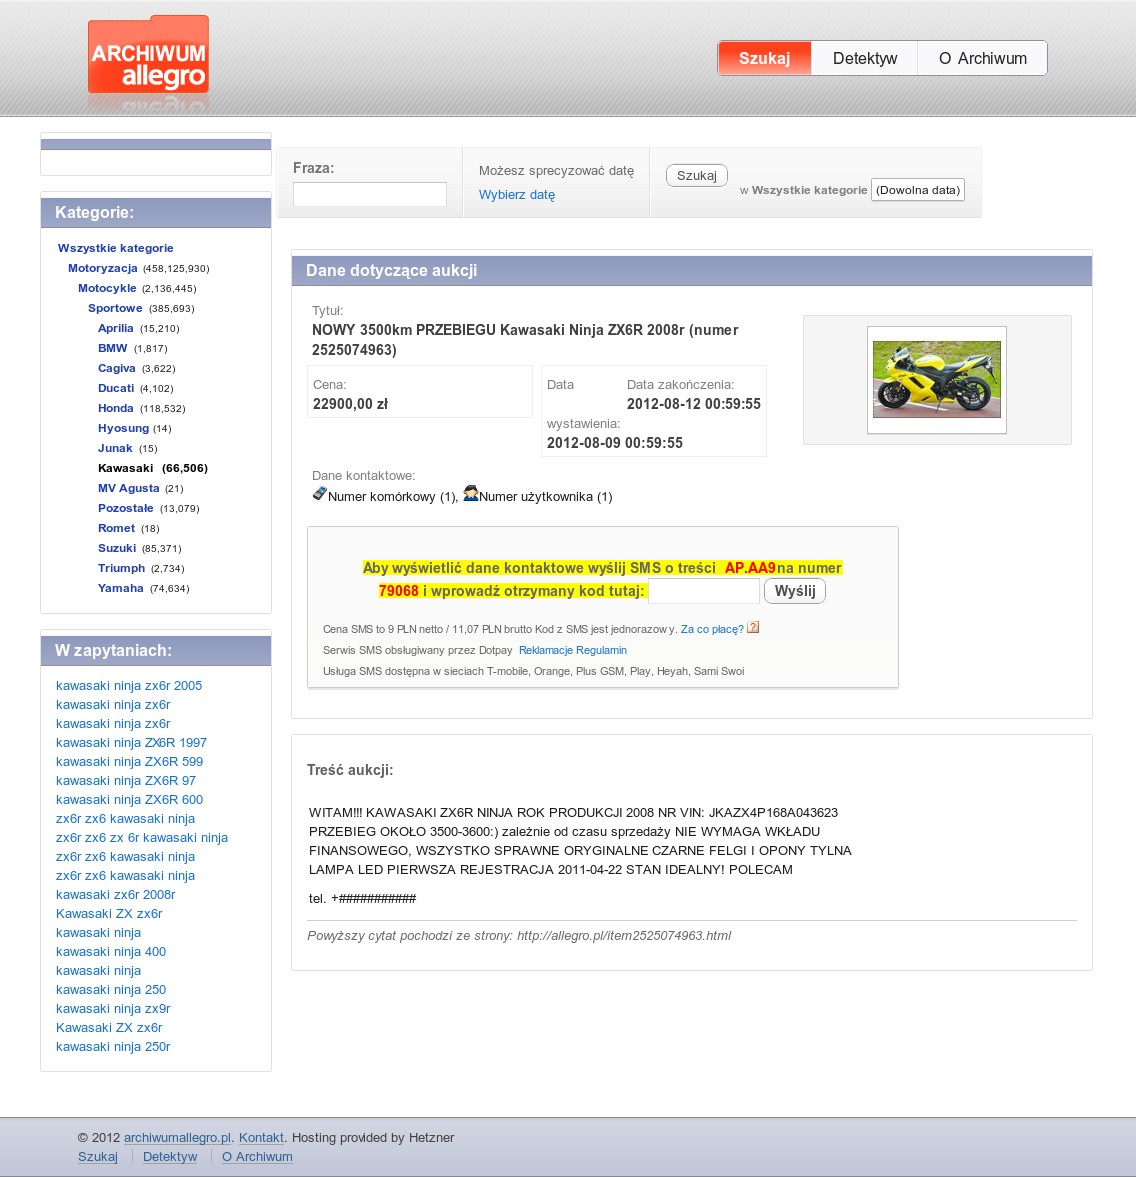Click the help icon beside 'Za co płacę?'
This screenshot has height=1177, width=1136.
[x=753, y=628]
